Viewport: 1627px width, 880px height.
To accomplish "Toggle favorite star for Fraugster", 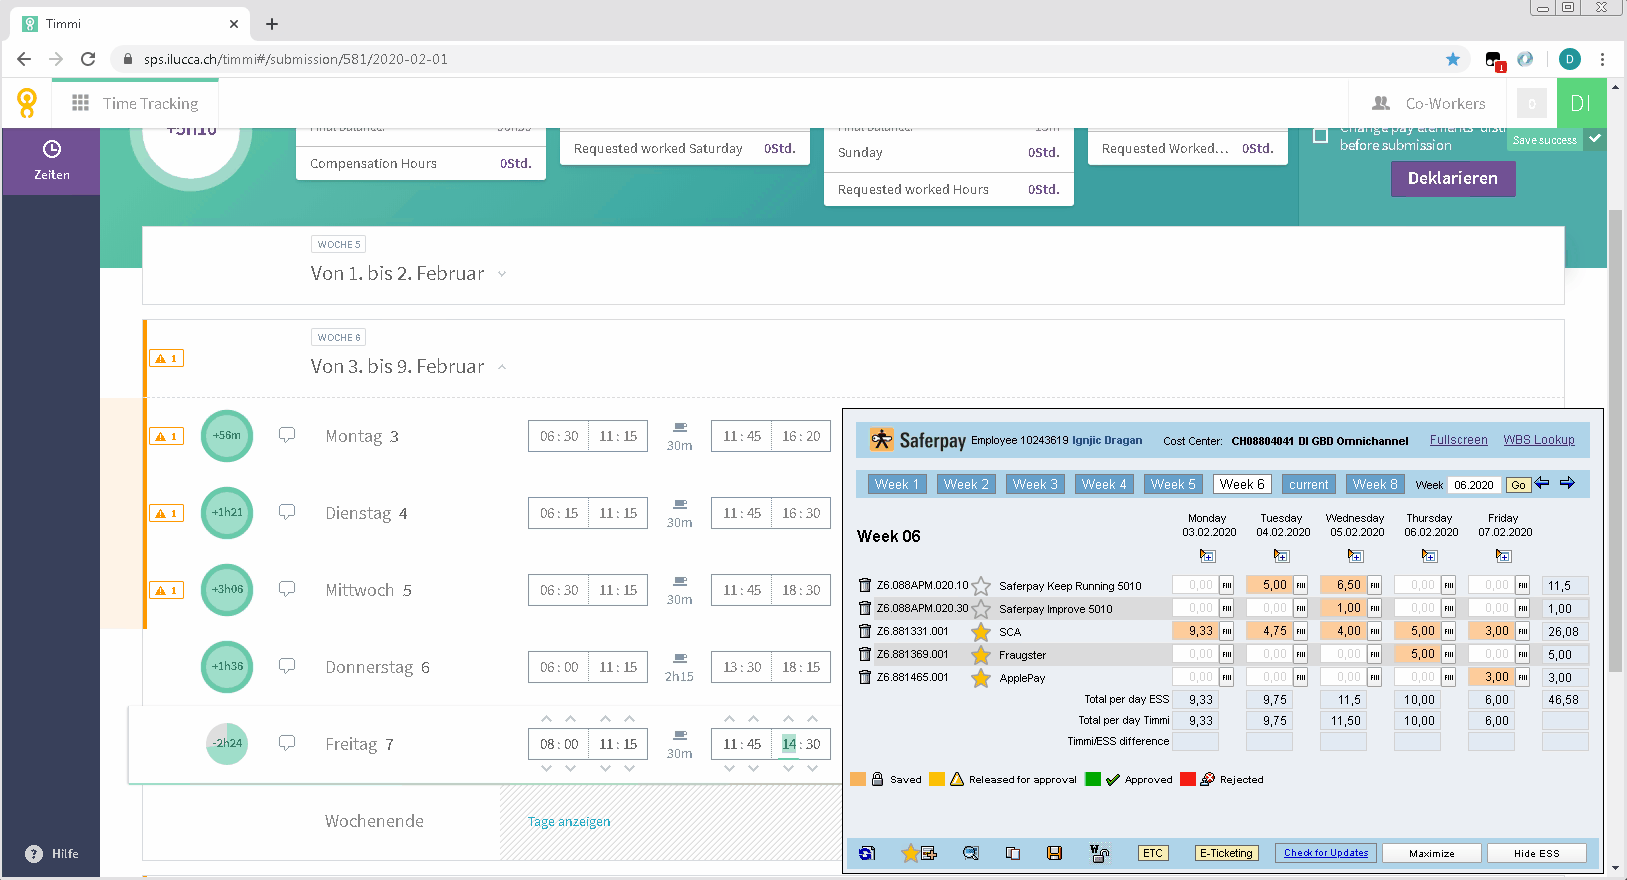I will [x=981, y=655].
